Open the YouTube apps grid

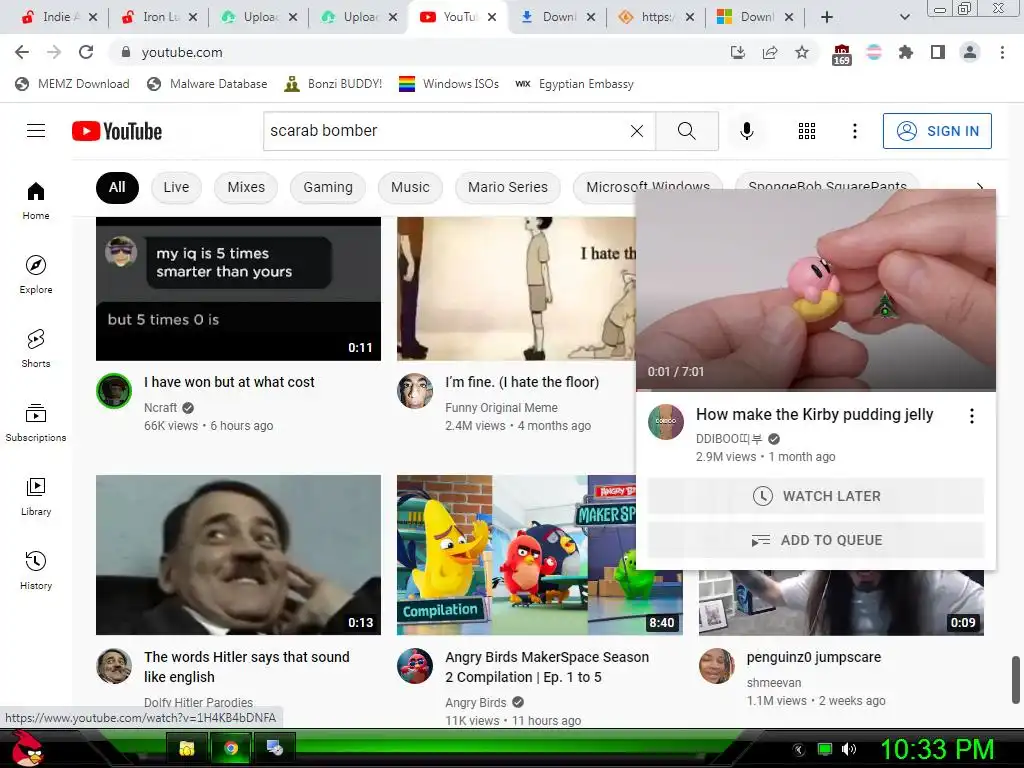[x=807, y=131]
